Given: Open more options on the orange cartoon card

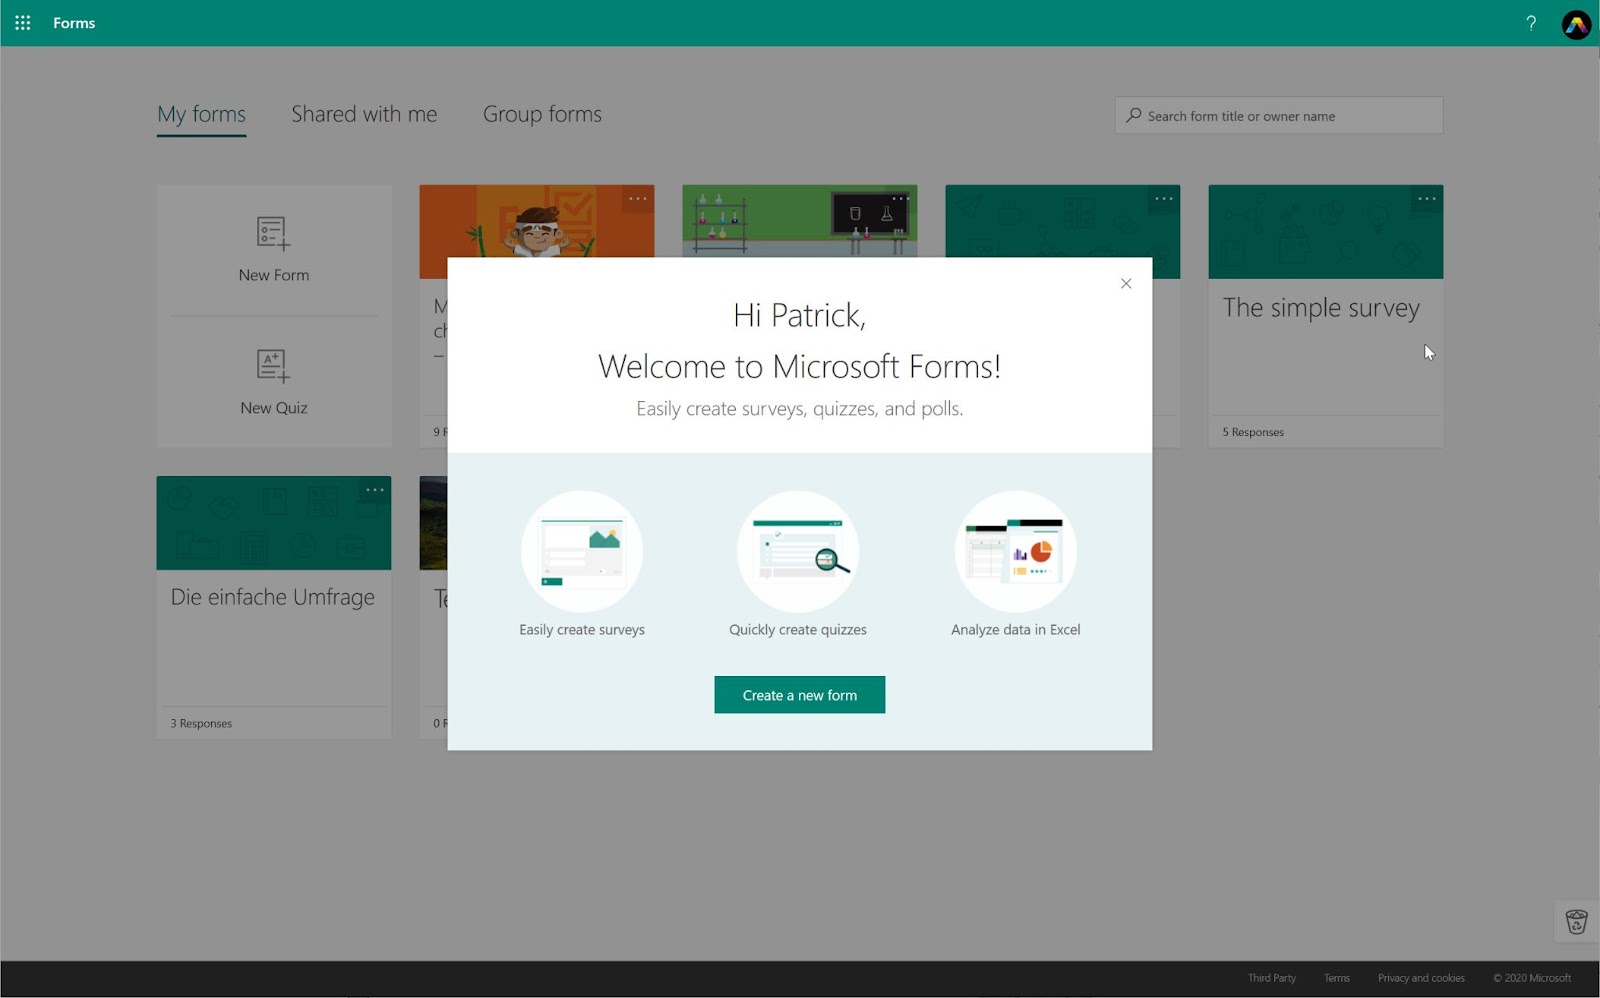Looking at the screenshot, I should pos(638,198).
